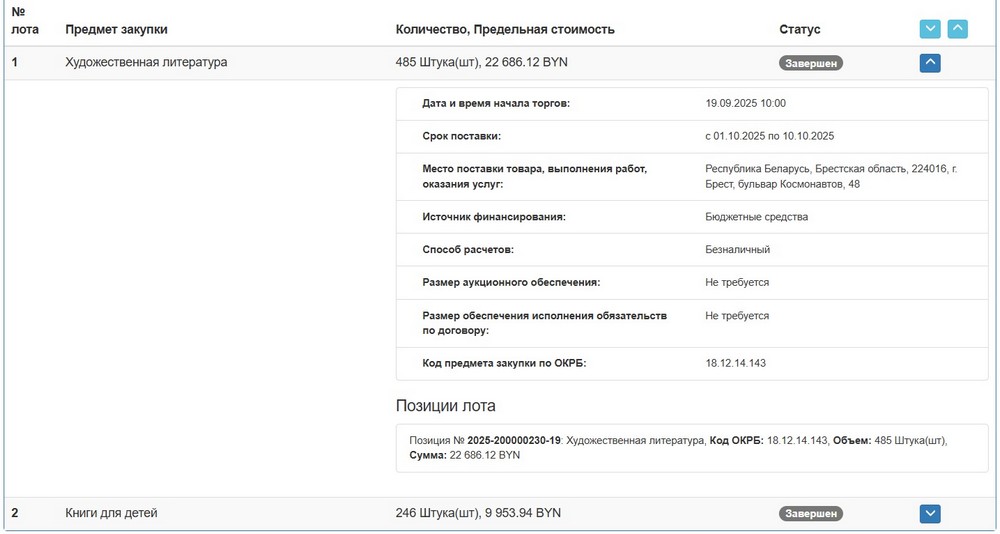Viewport: 1000px width, 534px height.
Task: Click the Статус column header
Action: pos(799,29)
